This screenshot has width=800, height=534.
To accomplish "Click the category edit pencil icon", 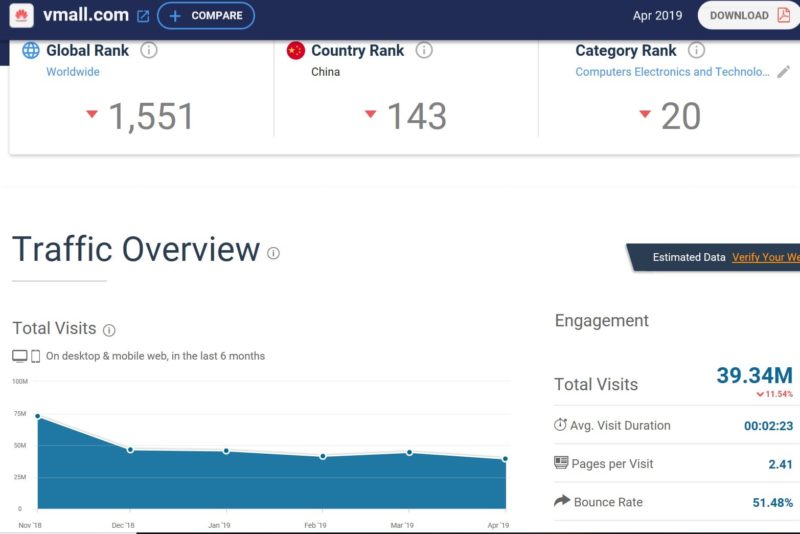I will (784, 71).
